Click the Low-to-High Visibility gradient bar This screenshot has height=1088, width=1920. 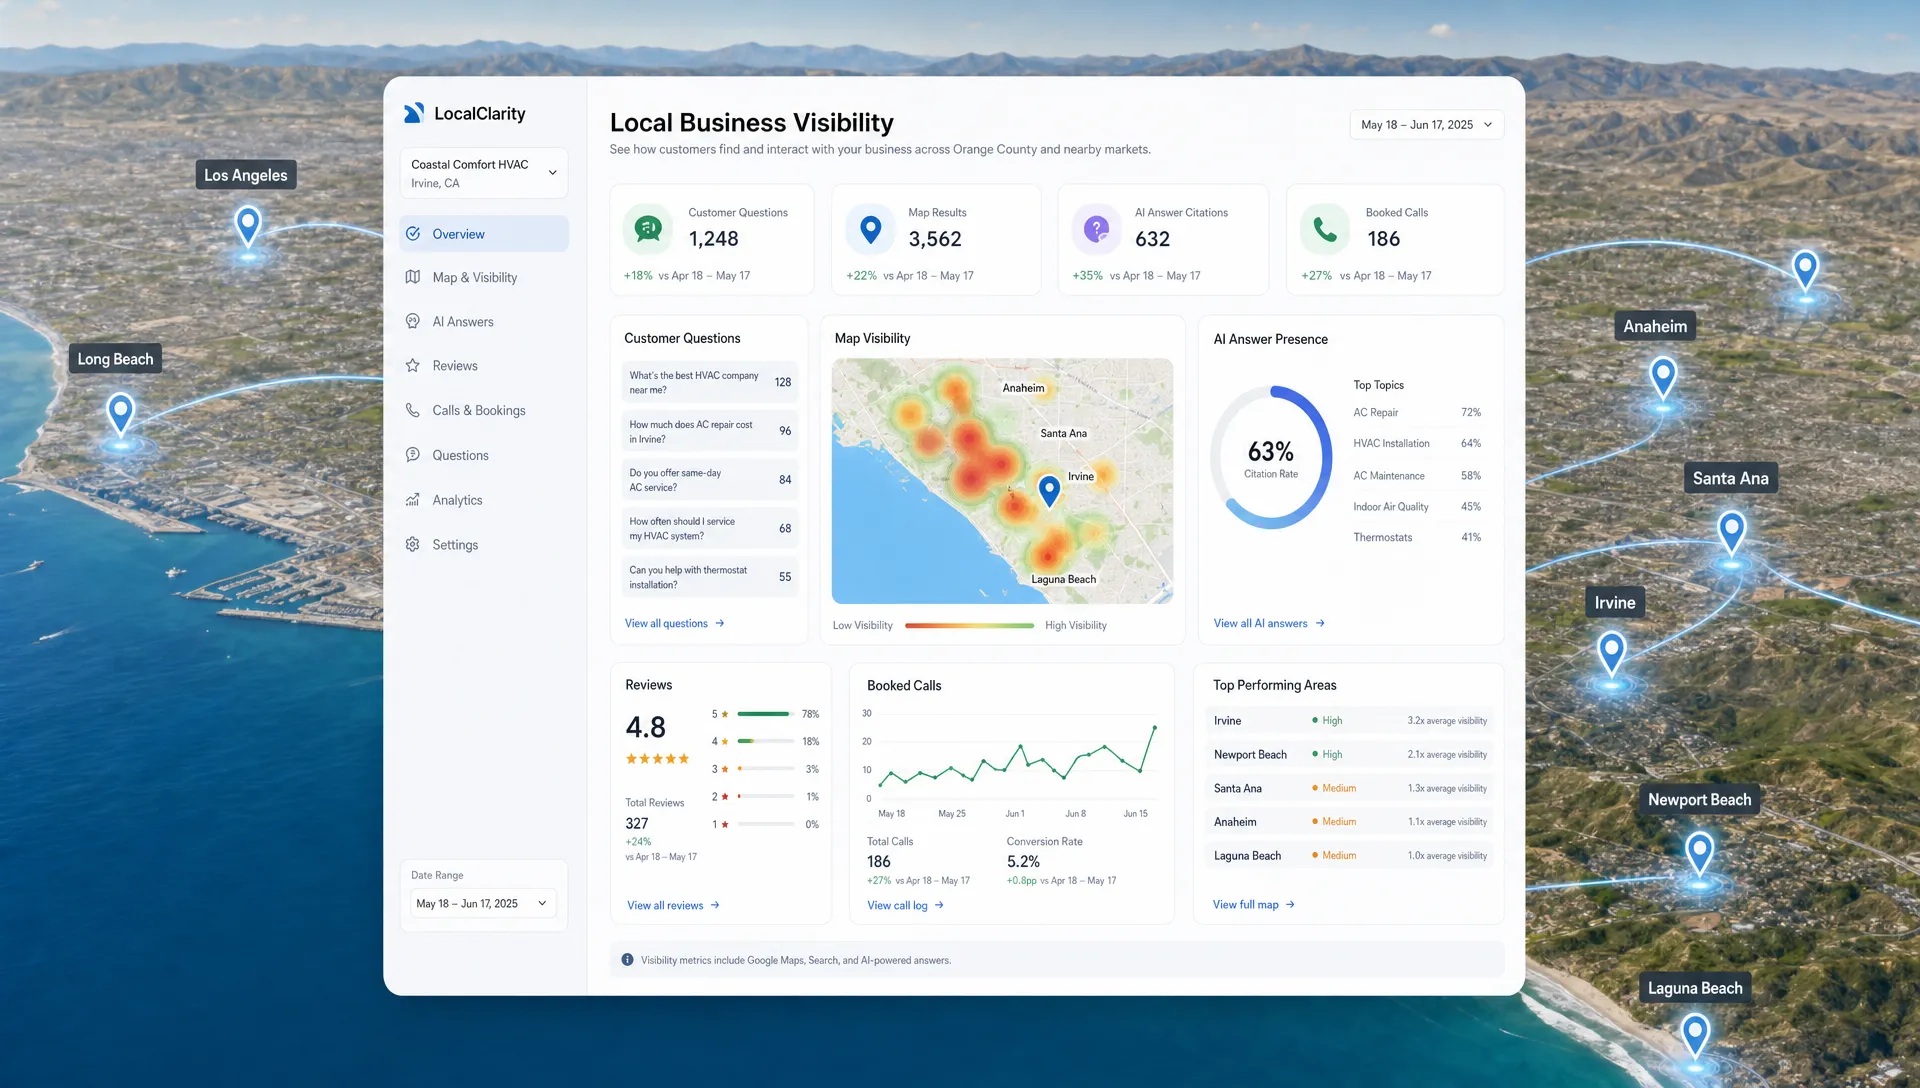[969, 626]
